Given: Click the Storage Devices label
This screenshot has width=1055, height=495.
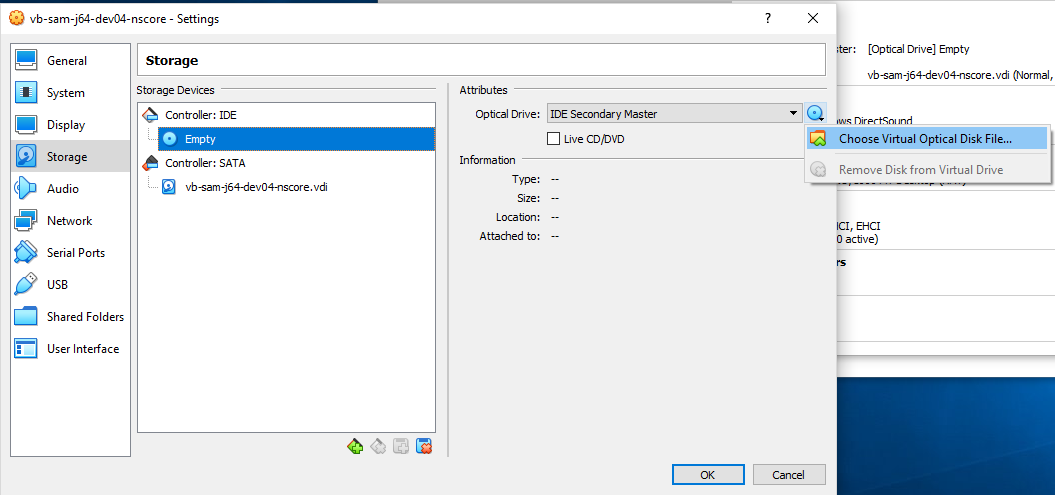Looking at the screenshot, I should 176,89.
